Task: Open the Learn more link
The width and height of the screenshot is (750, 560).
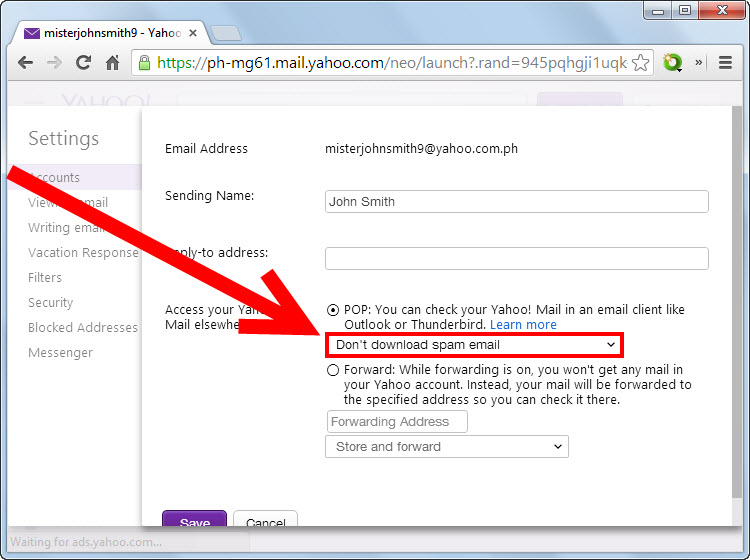Action: [523, 325]
